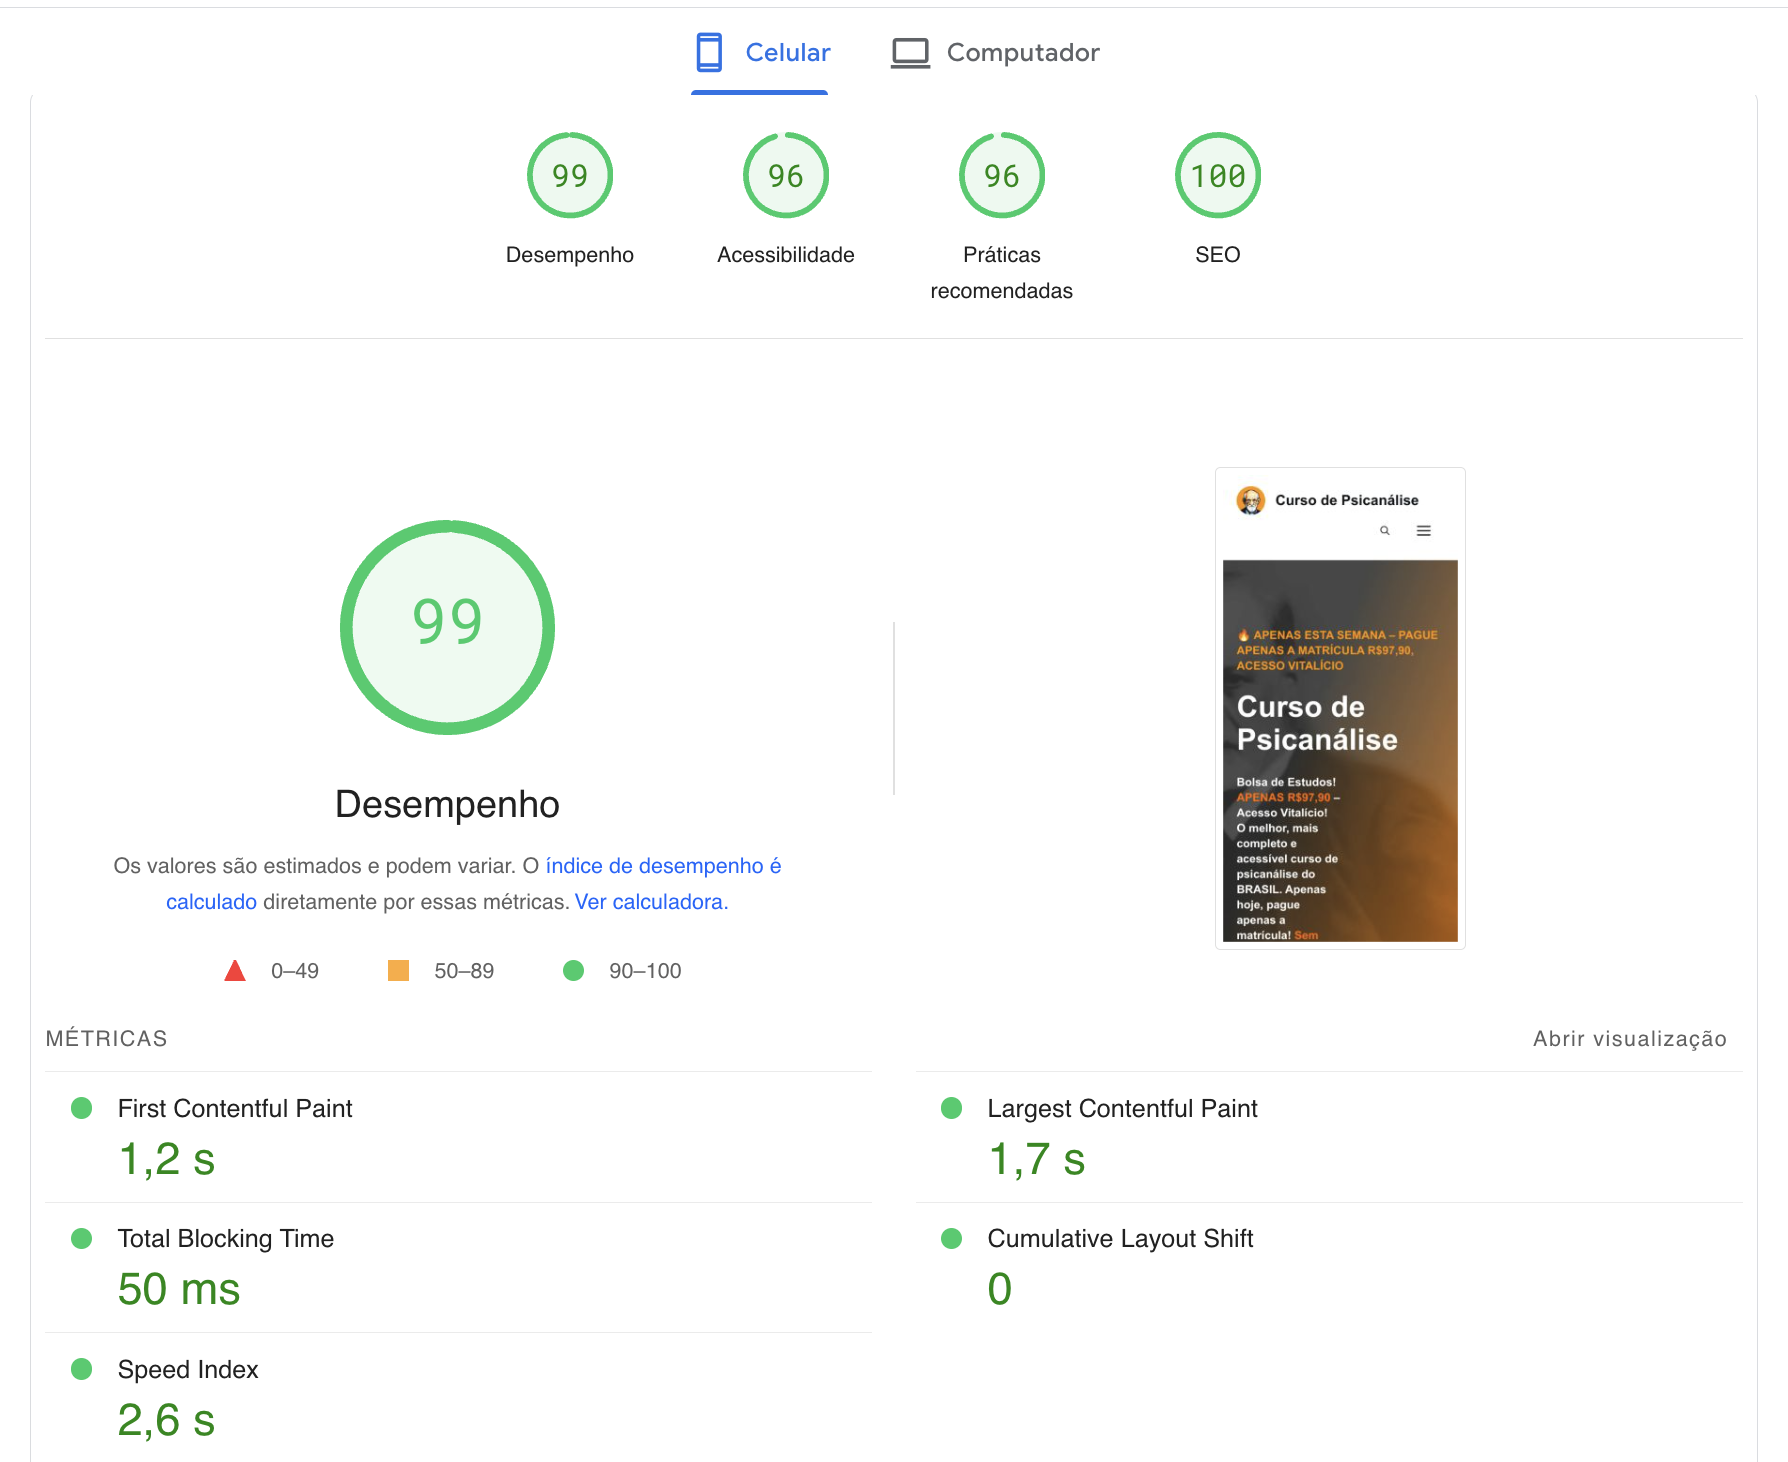Click the Desempenho label under the small gauge
Screen dimensions: 1788x1462
pyautogui.click(x=570, y=255)
